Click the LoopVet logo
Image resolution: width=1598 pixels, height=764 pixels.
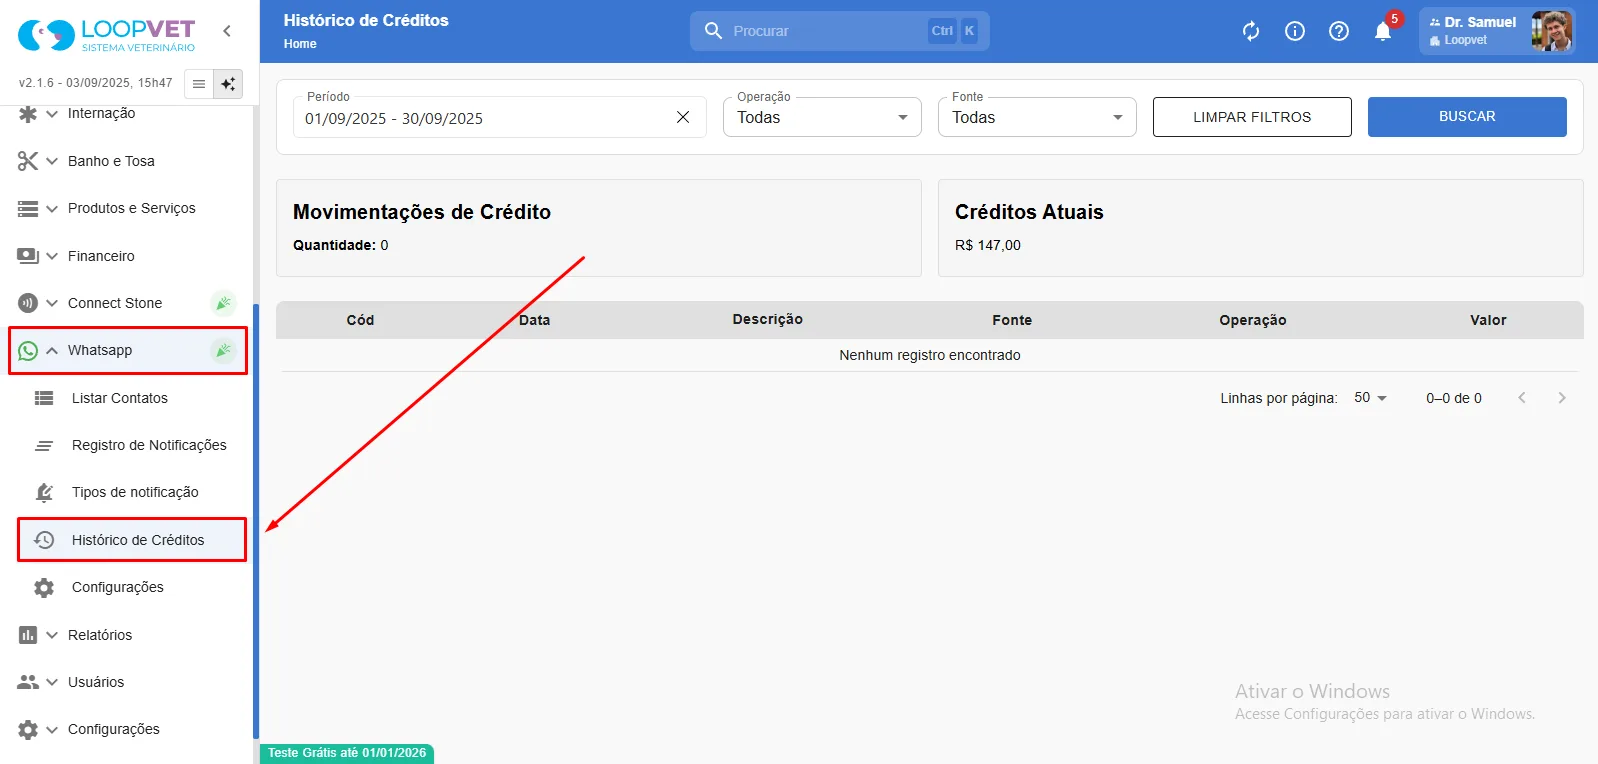pyautogui.click(x=106, y=35)
